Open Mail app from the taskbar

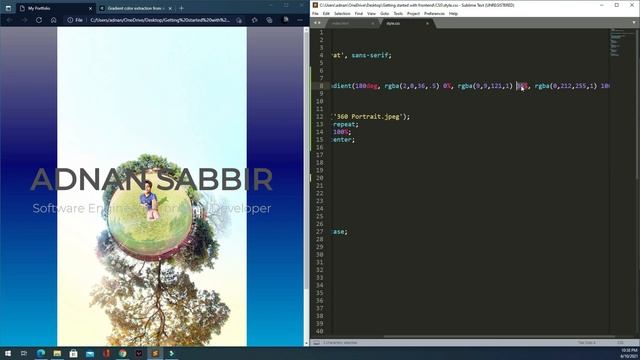click(x=90, y=353)
